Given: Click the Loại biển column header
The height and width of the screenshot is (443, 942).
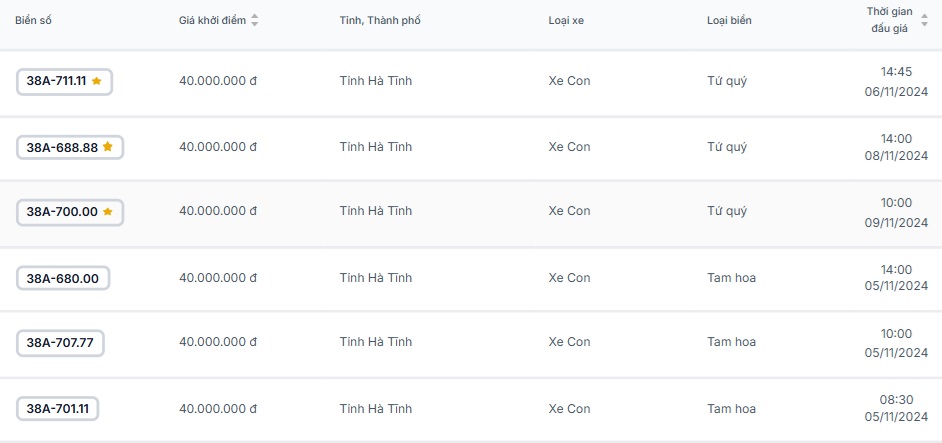Looking at the screenshot, I should 729,20.
